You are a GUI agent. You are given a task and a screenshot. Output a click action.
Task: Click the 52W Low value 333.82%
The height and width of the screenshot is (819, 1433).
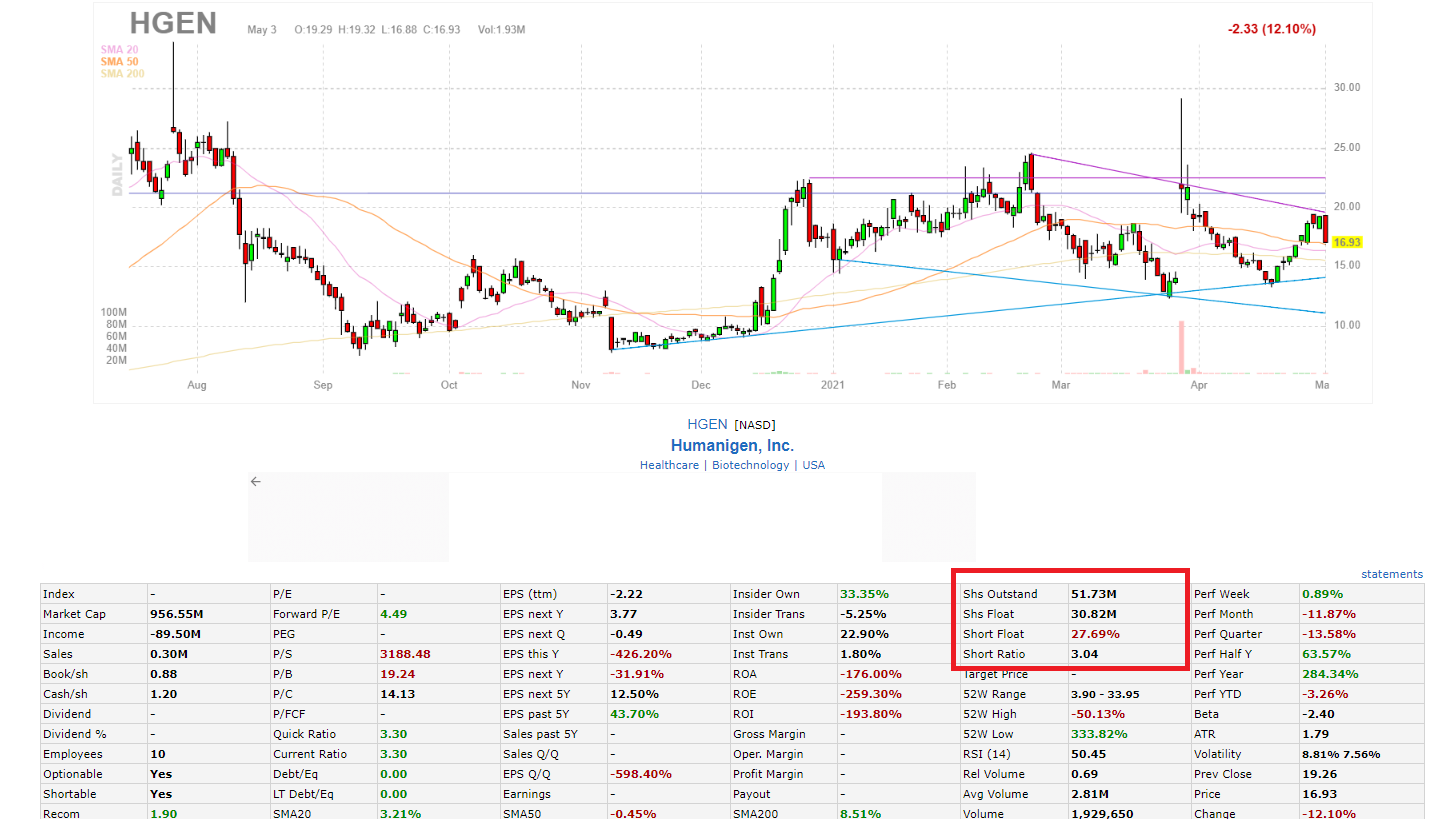pyautogui.click(x=1099, y=734)
